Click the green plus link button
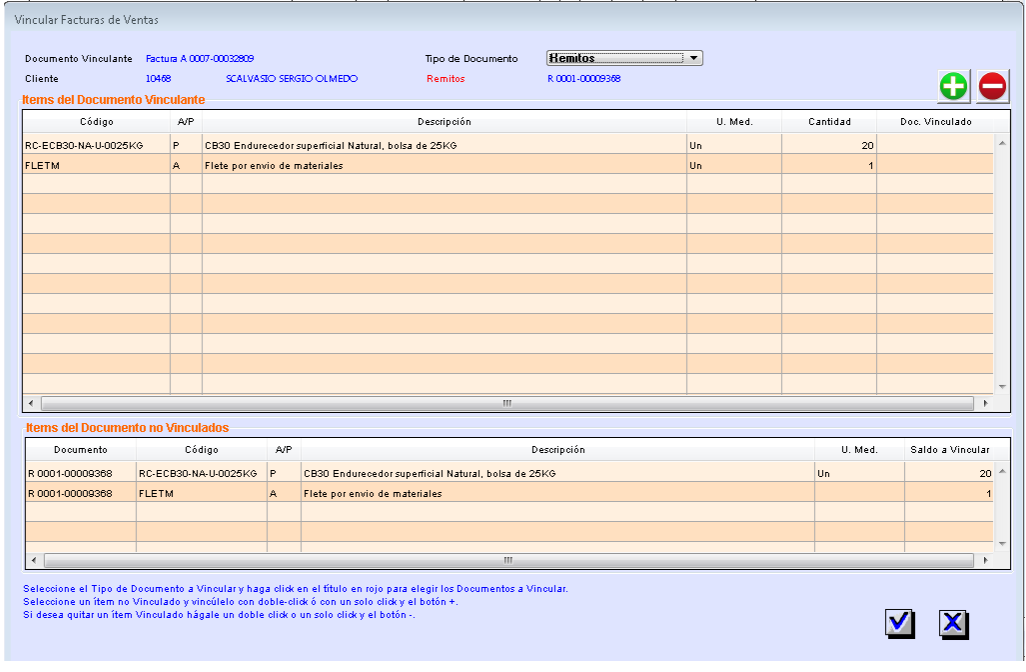This screenshot has width=1026, height=672. click(x=953, y=86)
